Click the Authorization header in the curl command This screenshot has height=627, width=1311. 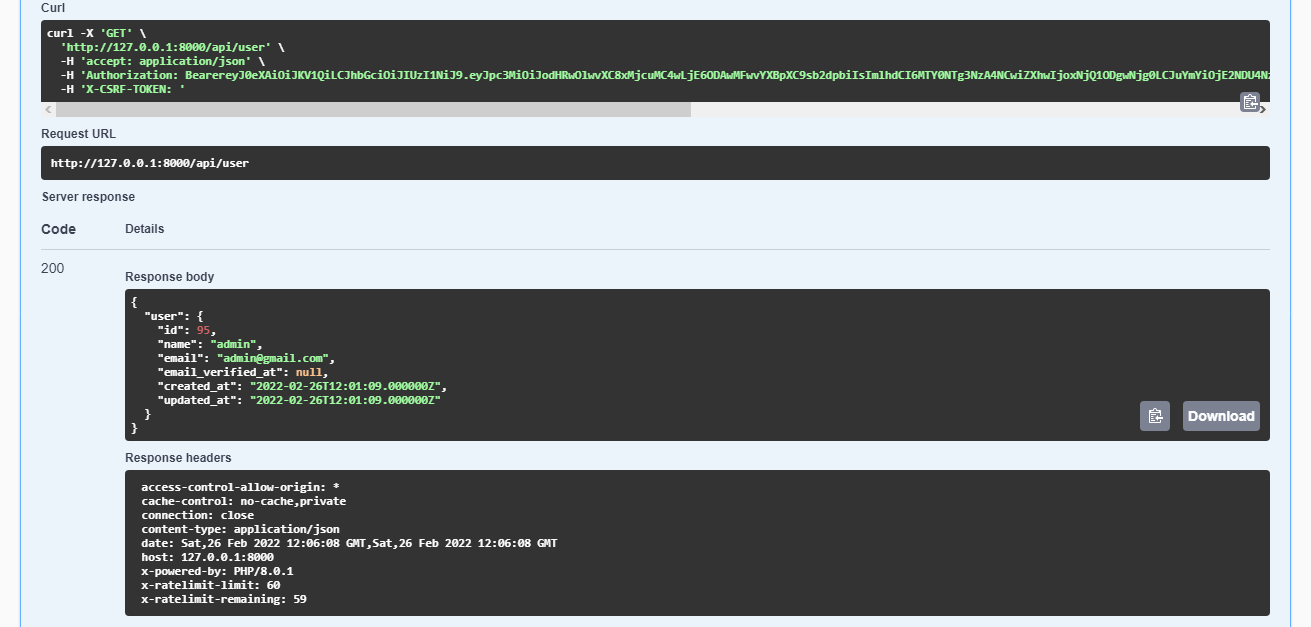tap(400, 75)
